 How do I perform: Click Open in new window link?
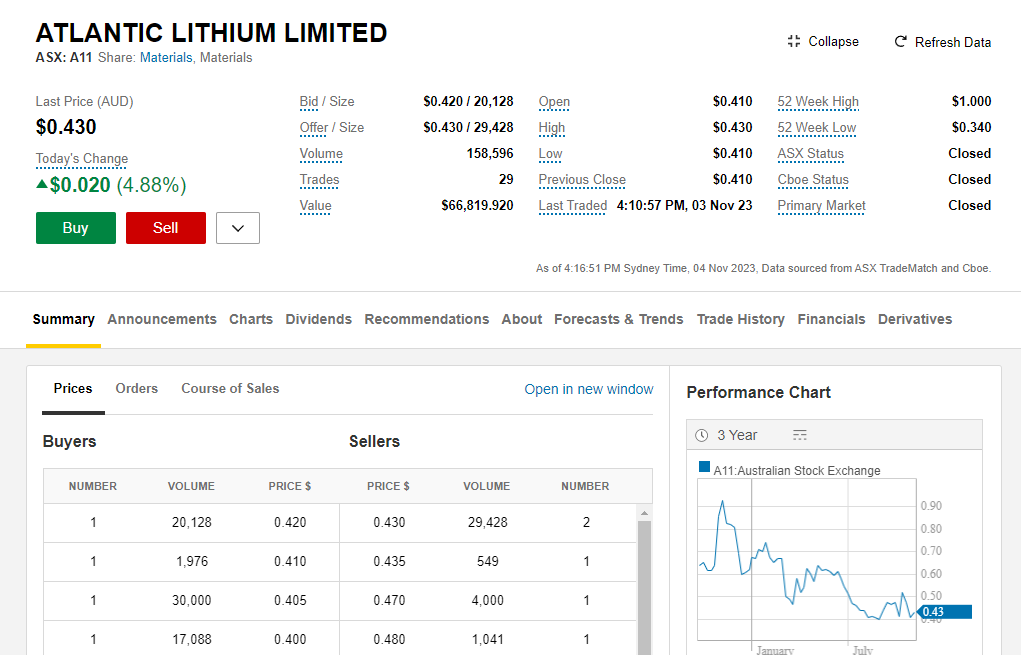click(589, 389)
